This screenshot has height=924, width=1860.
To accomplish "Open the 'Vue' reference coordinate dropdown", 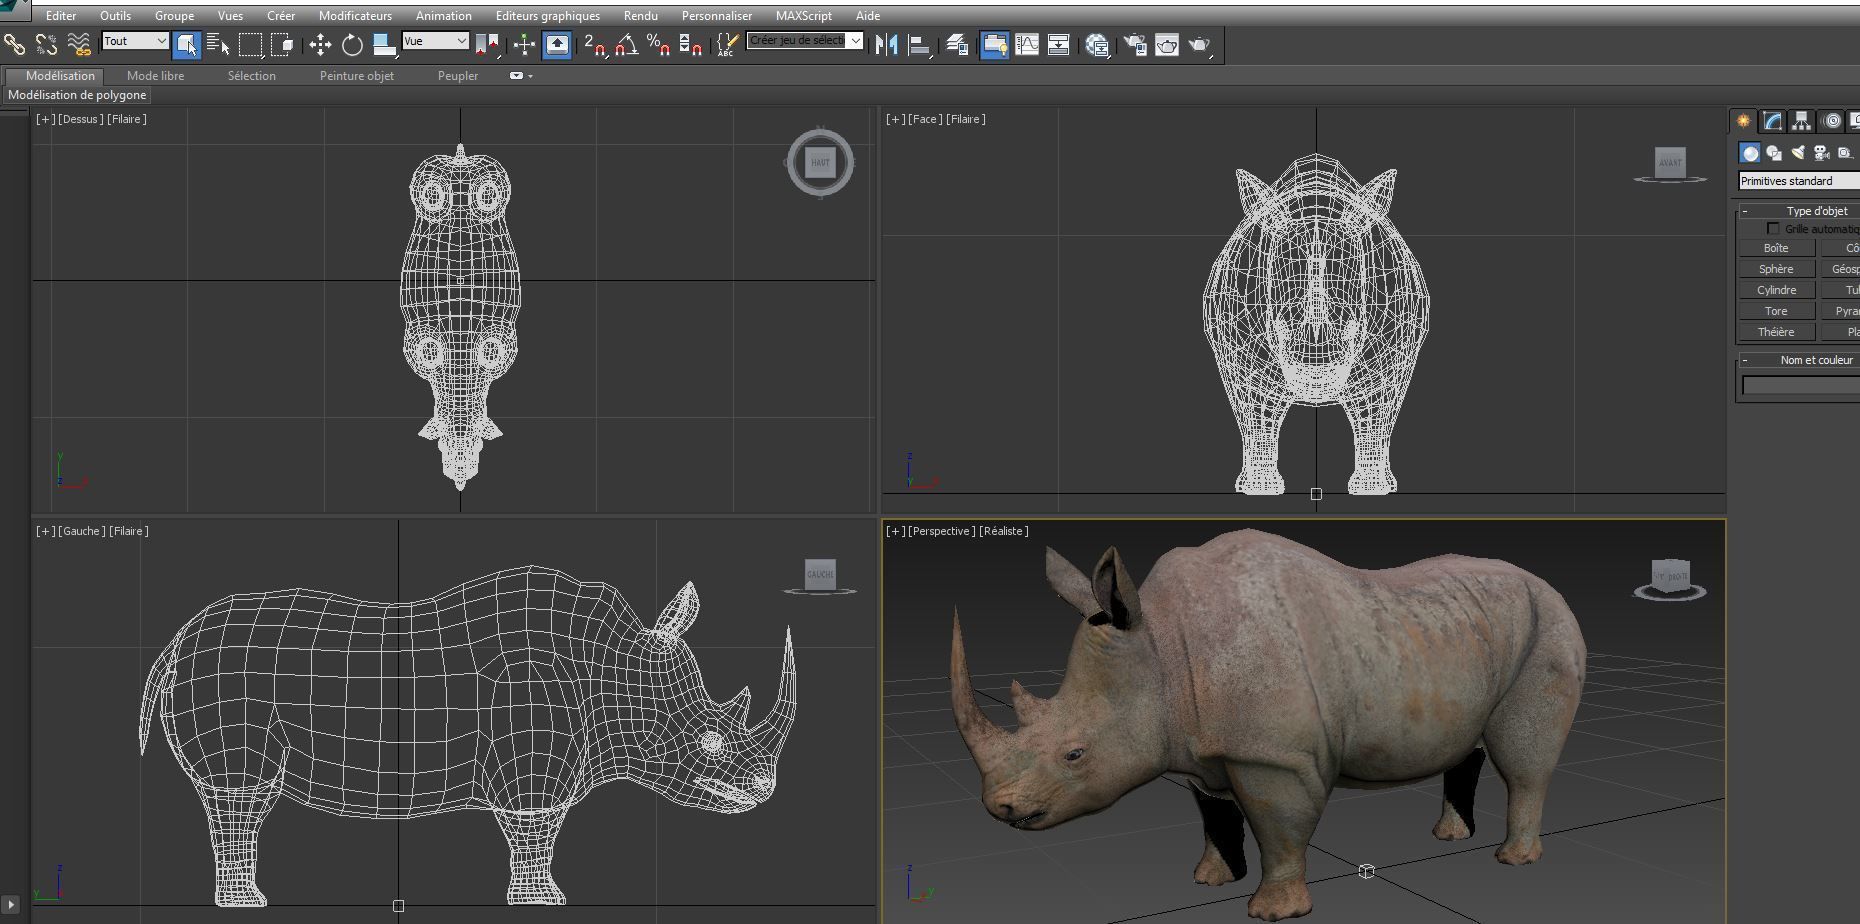I will 435,41.
